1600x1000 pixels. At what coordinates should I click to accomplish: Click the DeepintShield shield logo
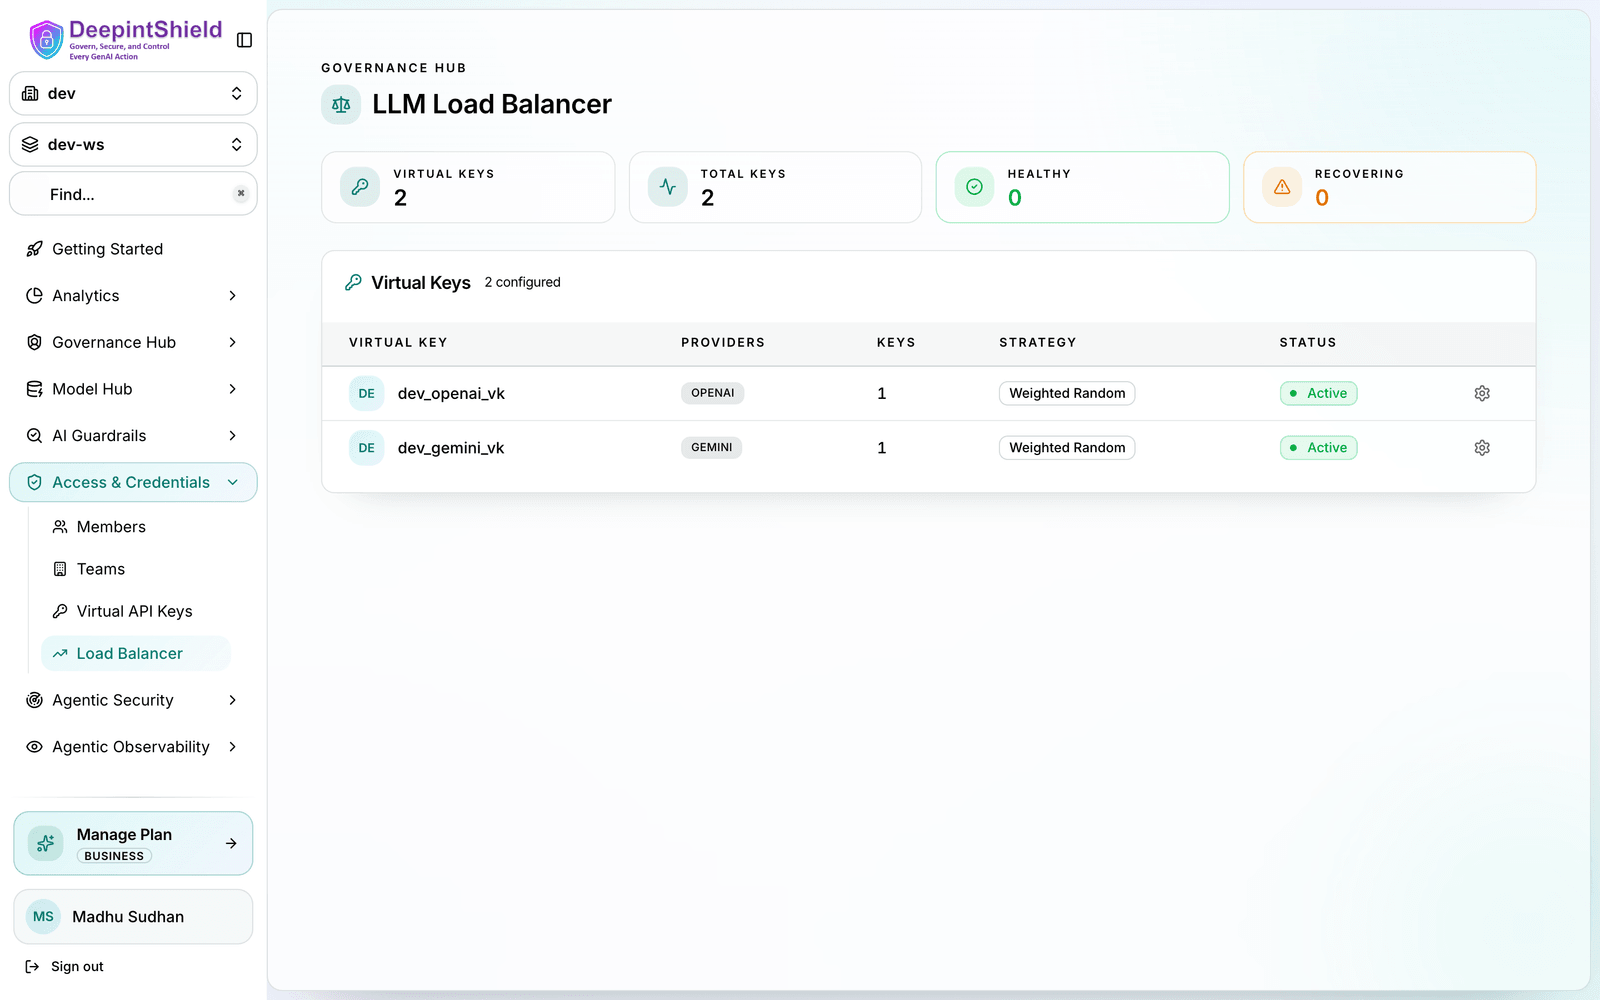[46, 40]
